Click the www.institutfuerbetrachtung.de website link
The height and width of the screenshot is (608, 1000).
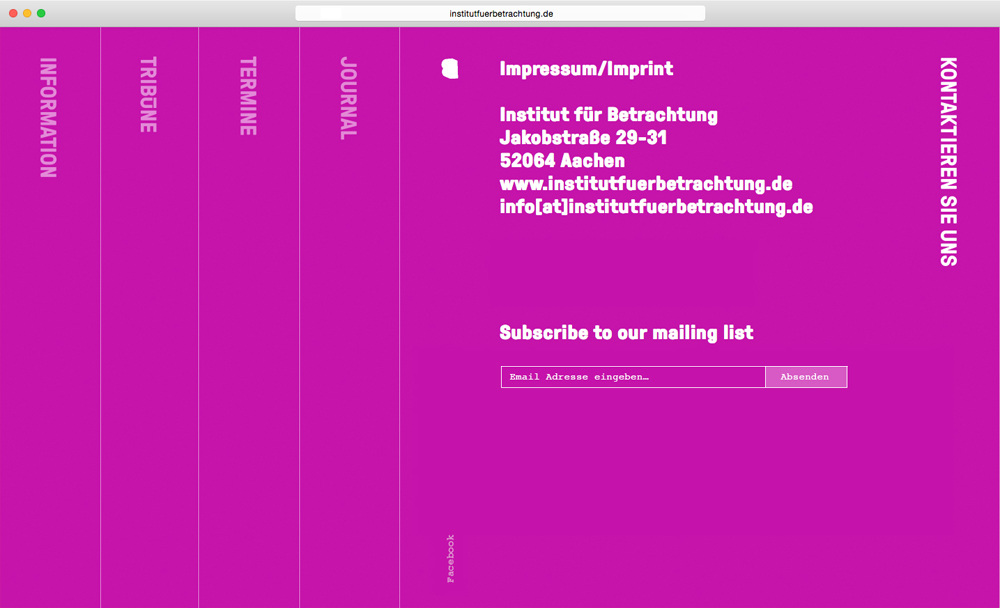645,184
